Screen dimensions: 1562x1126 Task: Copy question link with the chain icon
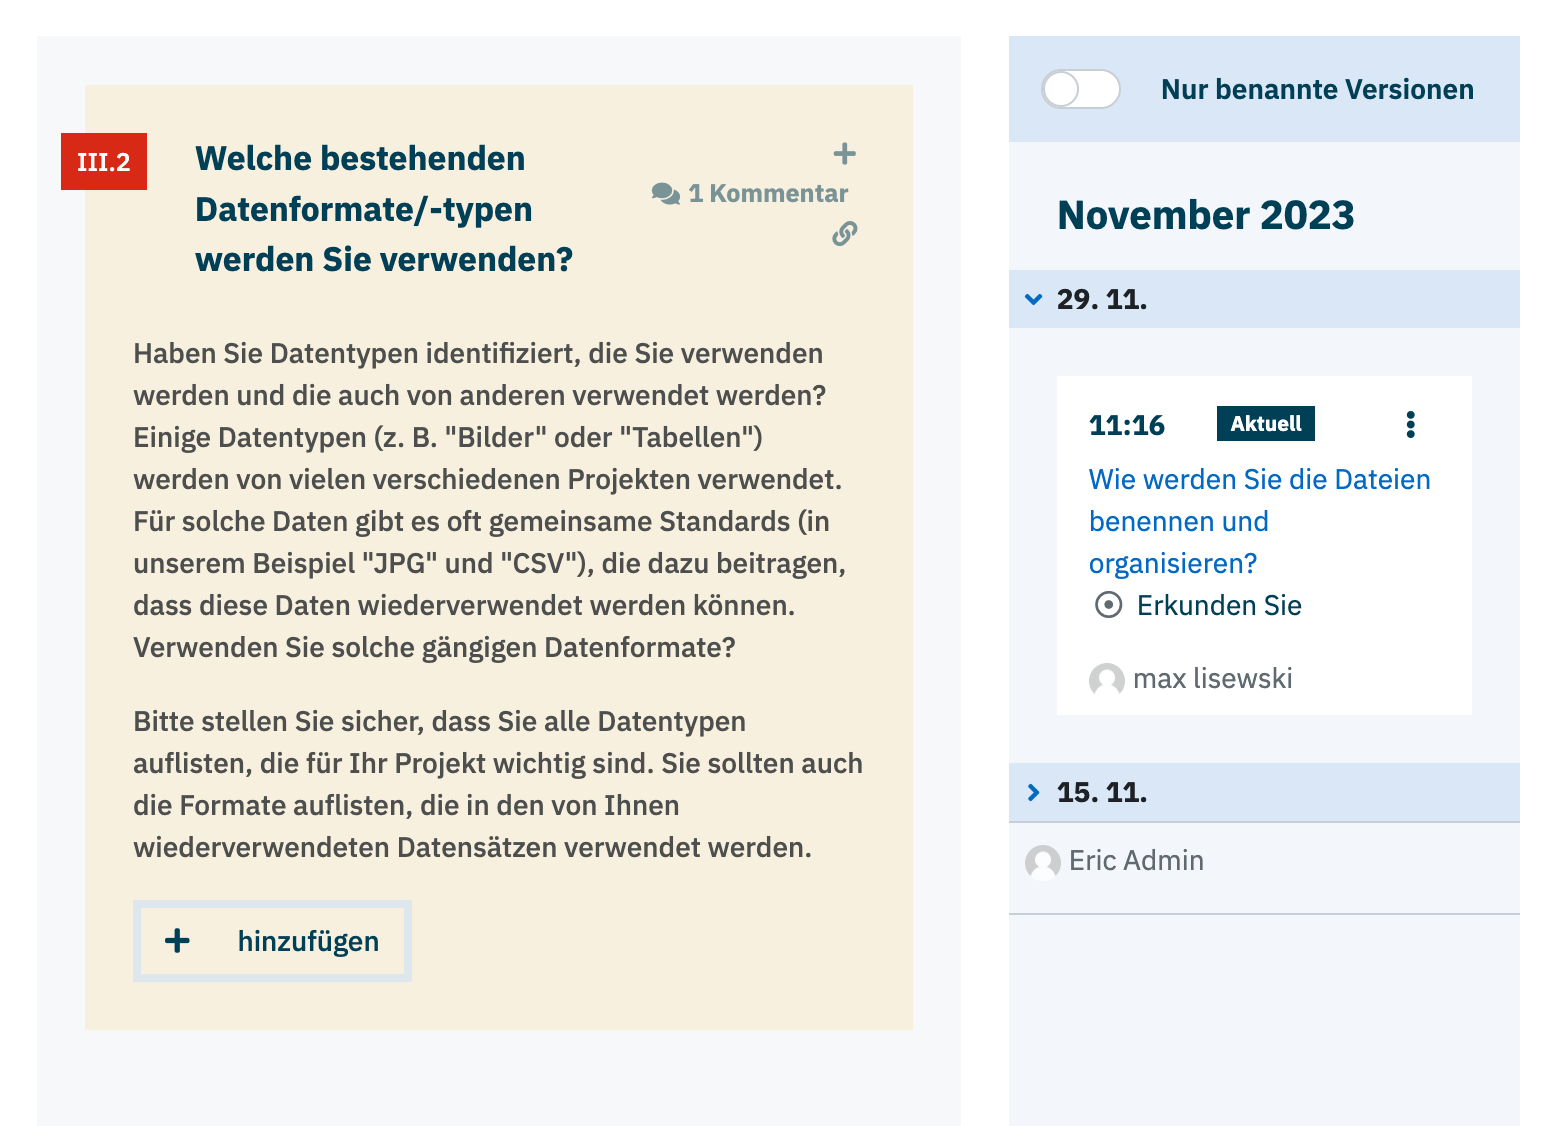coord(844,234)
